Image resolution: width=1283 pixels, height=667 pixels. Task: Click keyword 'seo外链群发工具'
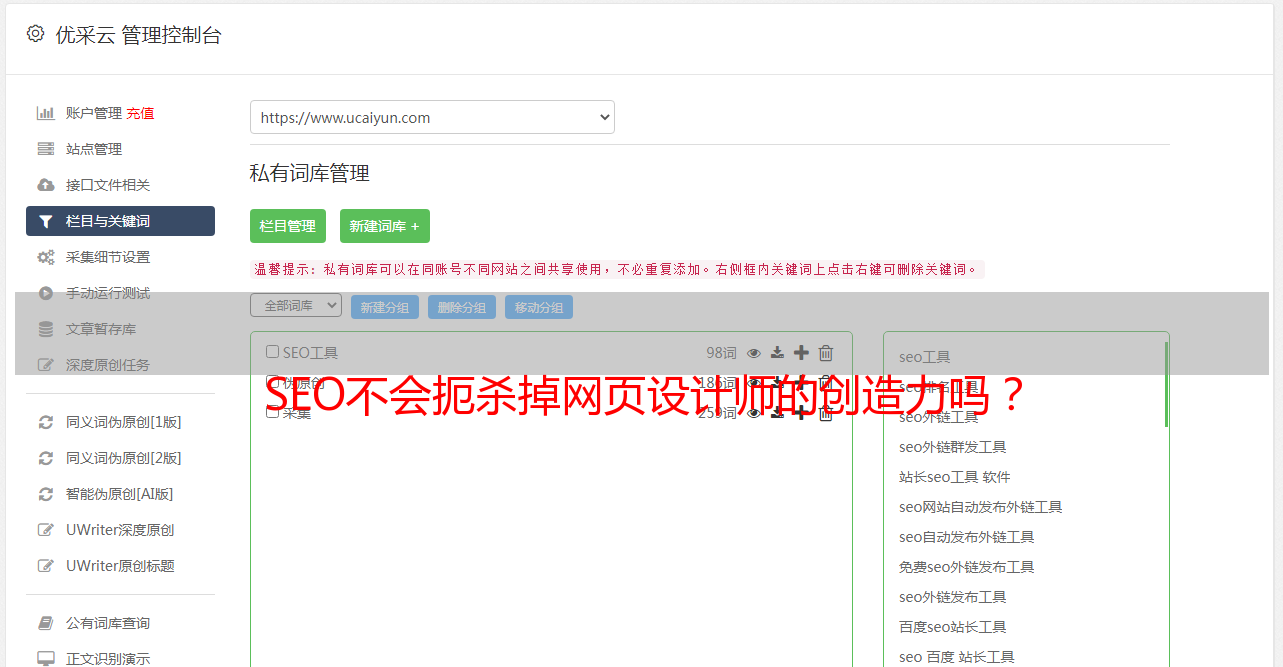click(953, 447)
